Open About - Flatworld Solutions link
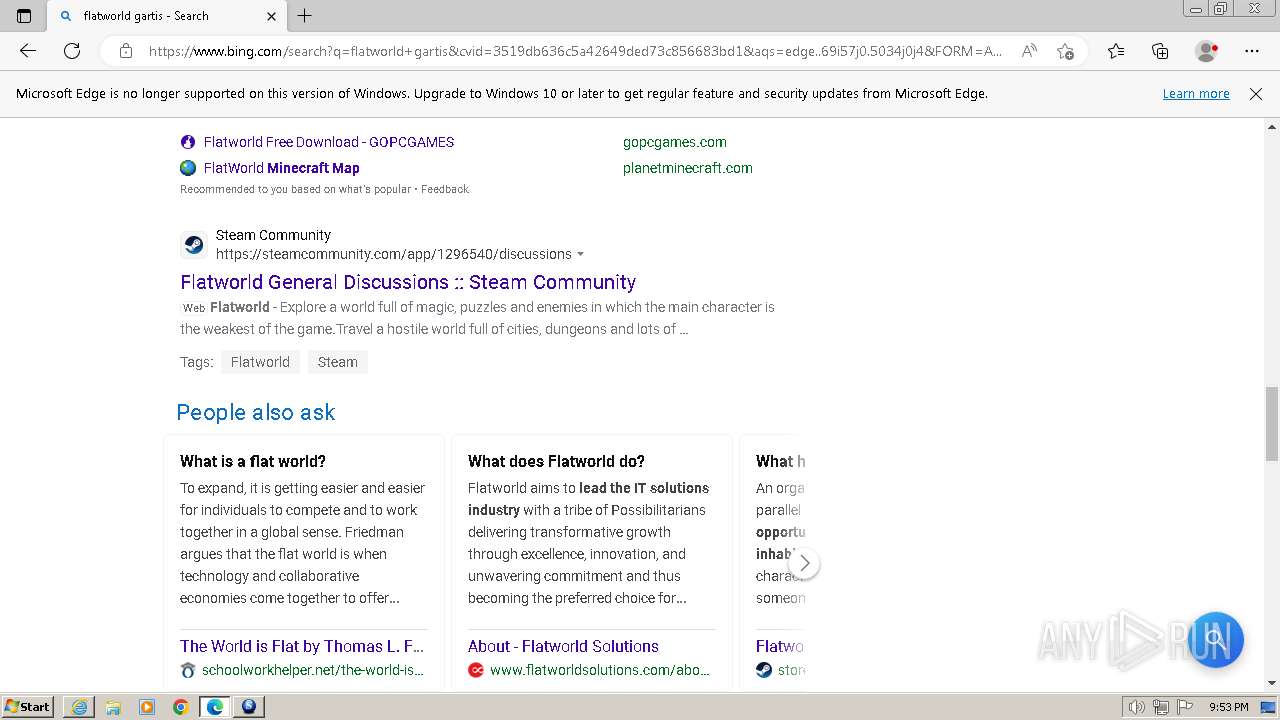 [x=563, y=646]
